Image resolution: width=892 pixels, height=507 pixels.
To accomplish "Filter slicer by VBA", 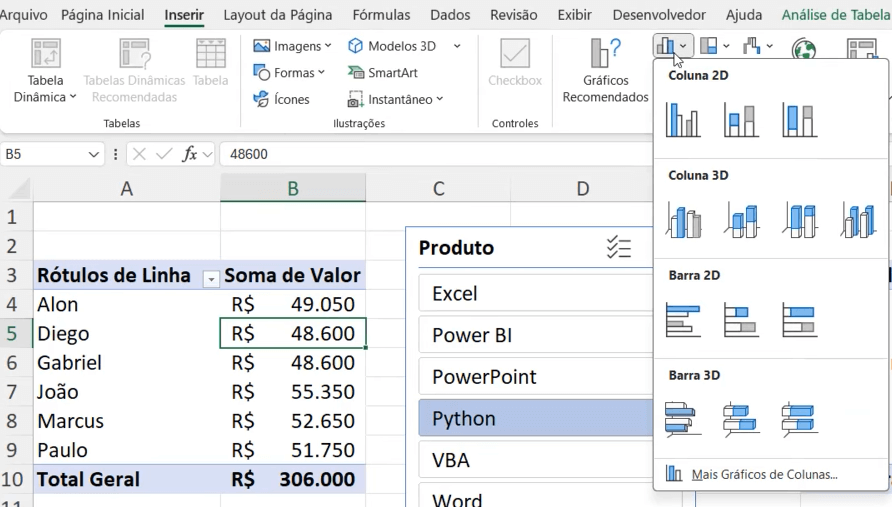I will [x=535, y=460].
